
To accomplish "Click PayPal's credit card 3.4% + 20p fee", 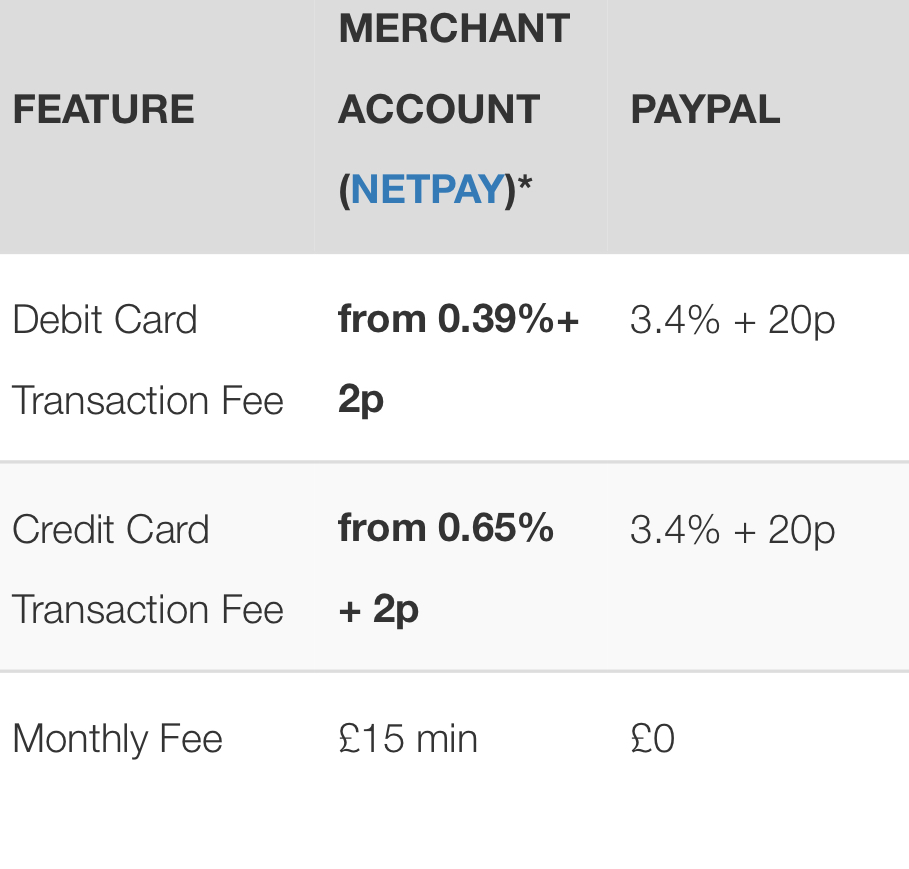I will pyautogui.click(x=733, y=530).
